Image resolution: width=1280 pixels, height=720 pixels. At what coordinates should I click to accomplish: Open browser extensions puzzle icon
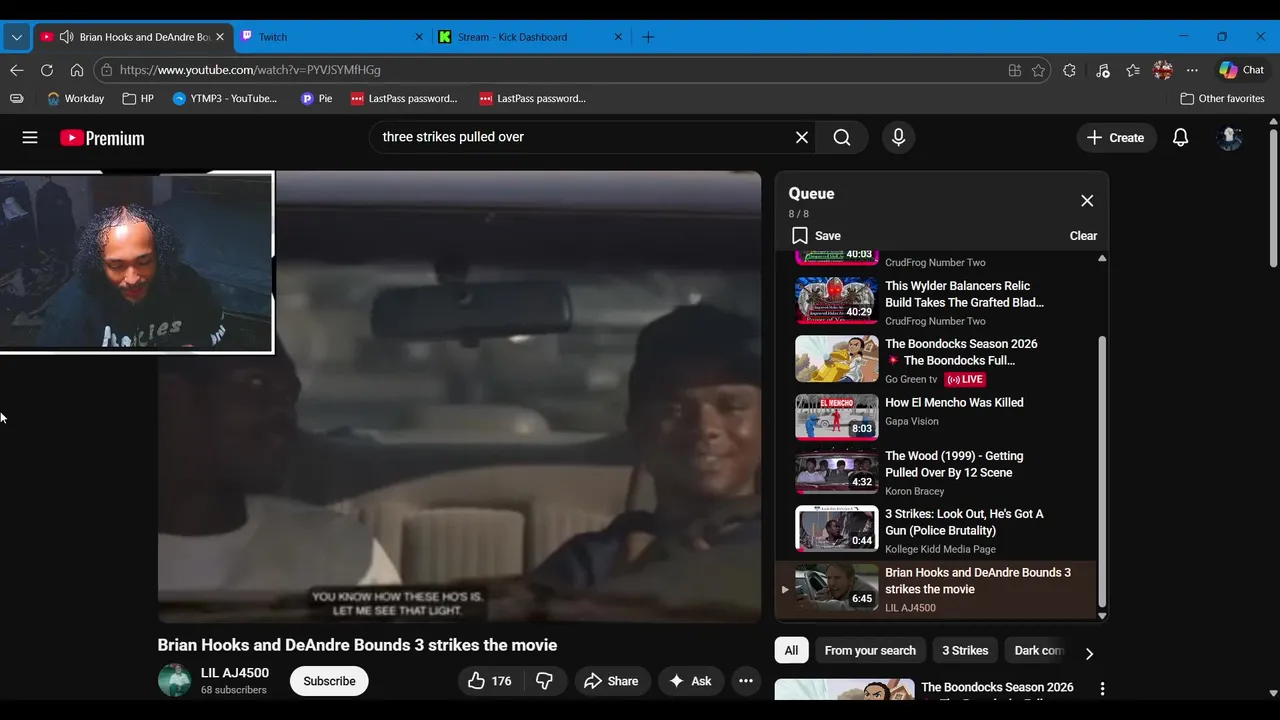[1069, 70]
